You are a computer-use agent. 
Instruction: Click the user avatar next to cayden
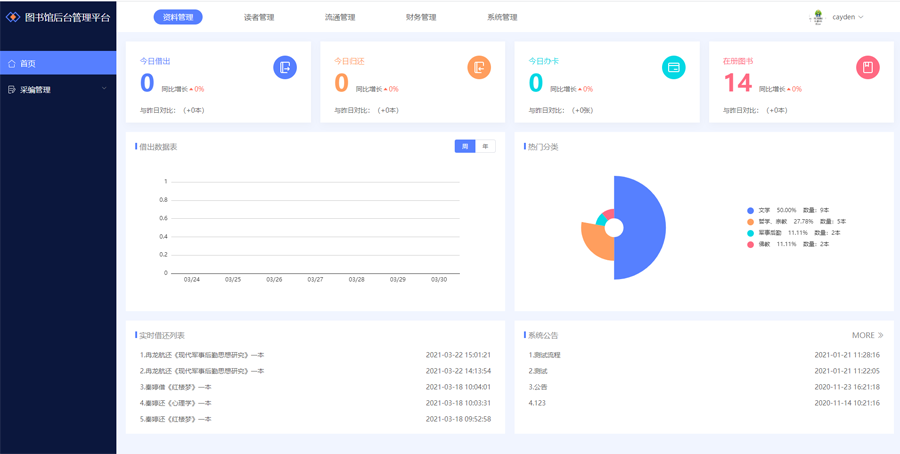click(x=818, y=17)
